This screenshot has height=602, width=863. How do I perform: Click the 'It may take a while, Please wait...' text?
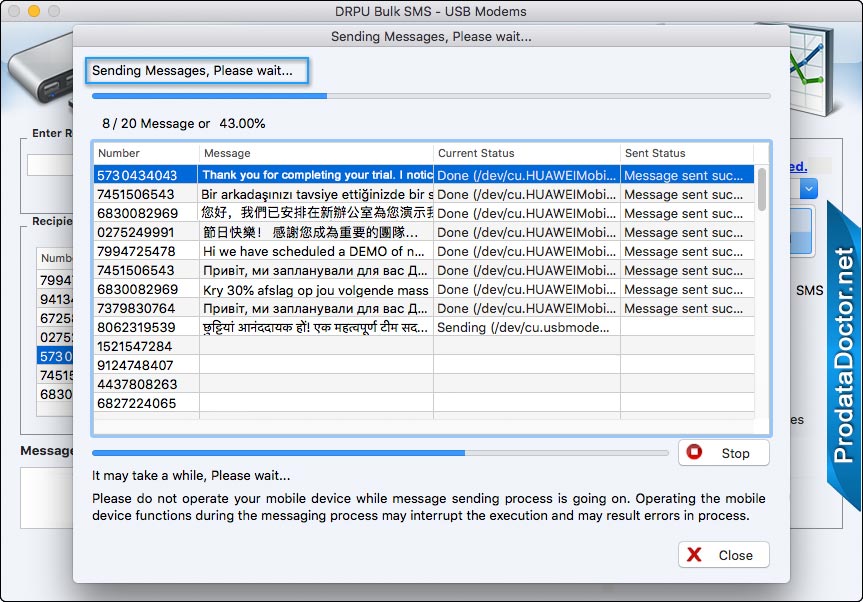click(x=191, y=475)
